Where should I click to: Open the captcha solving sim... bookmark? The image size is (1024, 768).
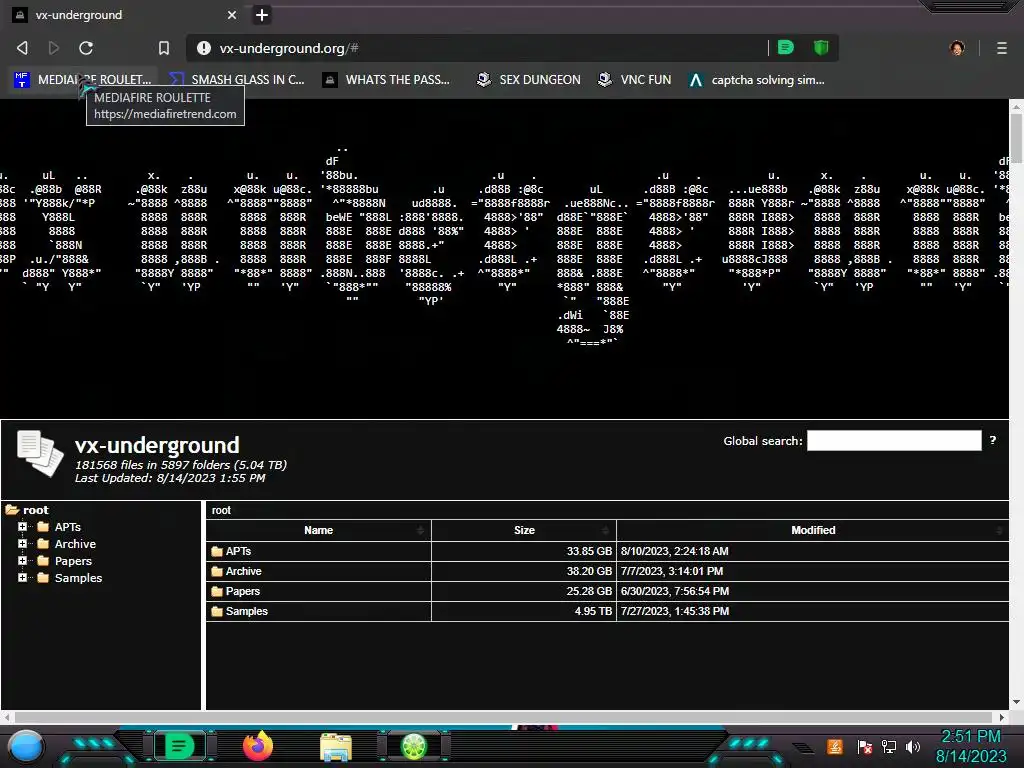(x=758, y=80)
